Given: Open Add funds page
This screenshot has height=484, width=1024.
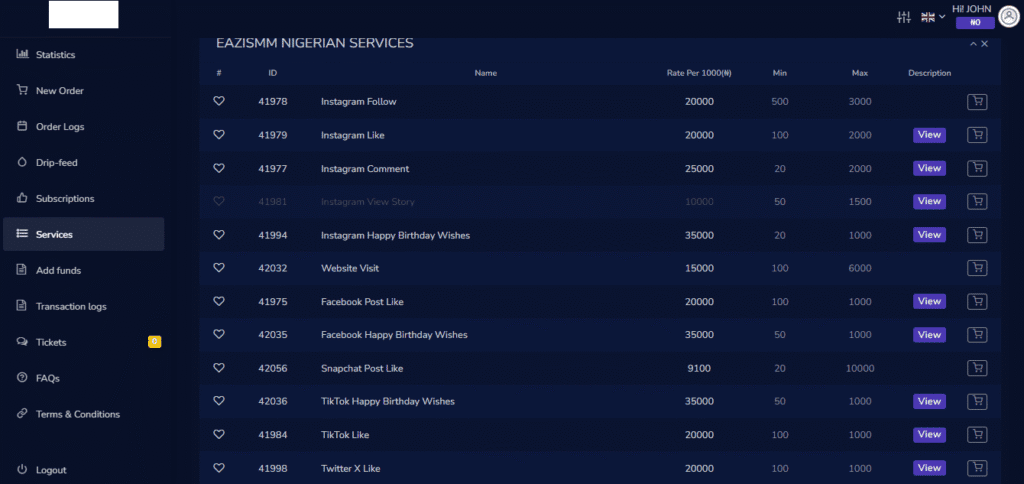Looking at the screenshot, I should (x=84, y=270).
